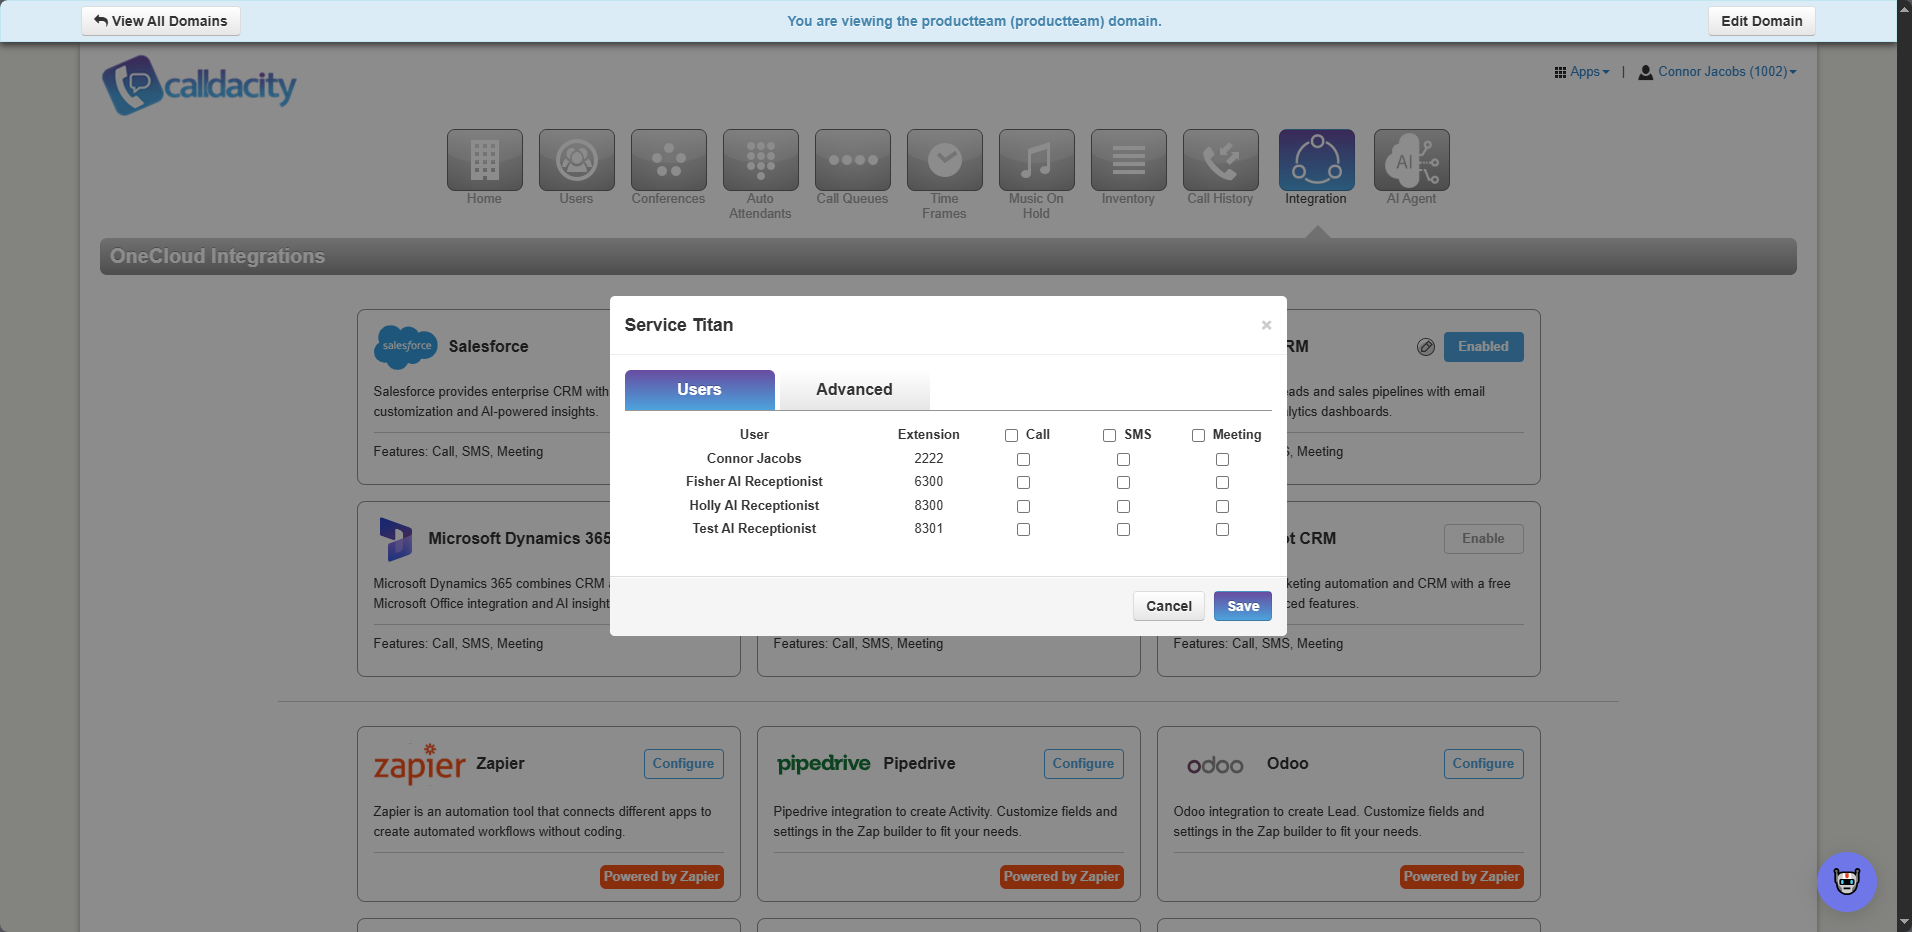
Task: Open Connor Jacobs (1002) user menu
Action: coord(1717,72)
